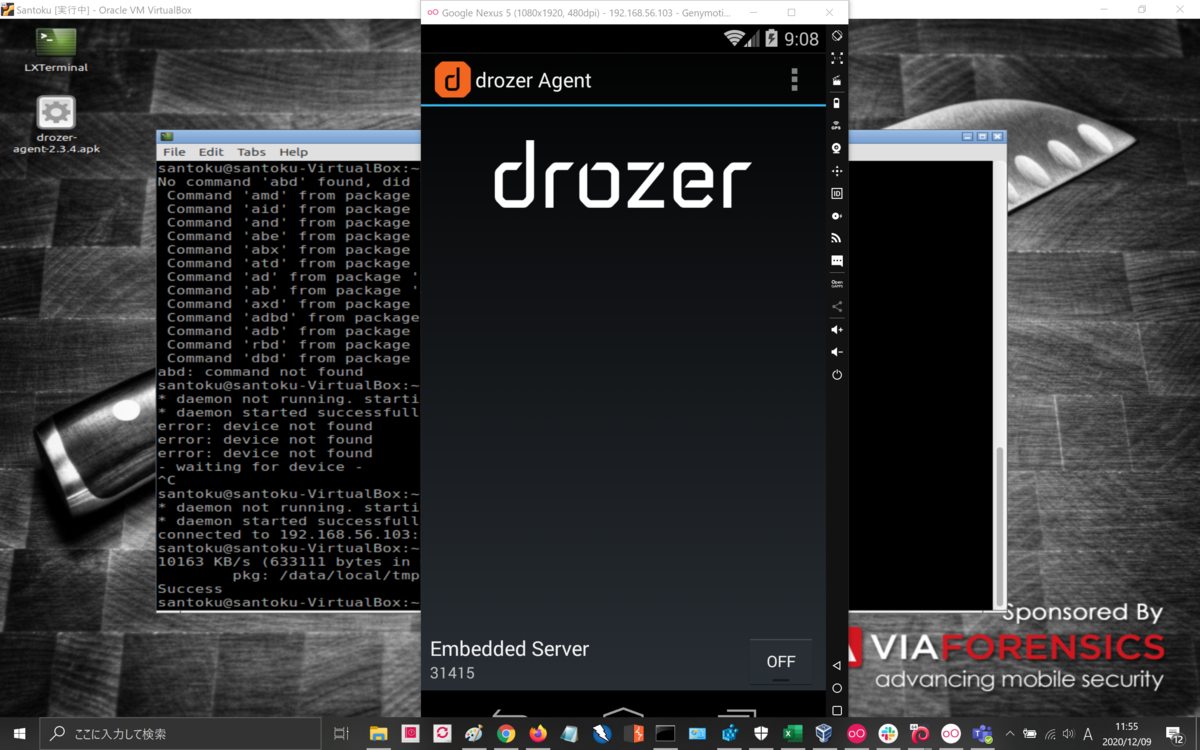Click Genymotion sidebar home circle button
Image resolution: width=1200 pixels, height=750 pixels.
[837, 688]
